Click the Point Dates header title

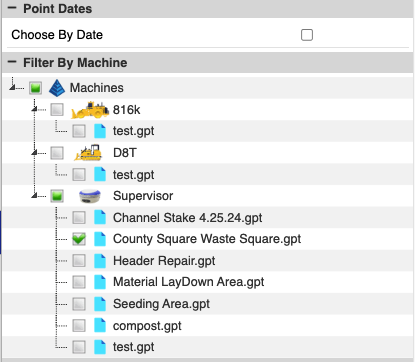(58, 9)
